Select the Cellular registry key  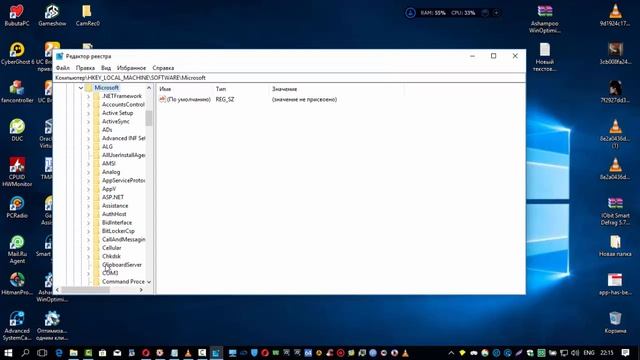click(111, 248)
